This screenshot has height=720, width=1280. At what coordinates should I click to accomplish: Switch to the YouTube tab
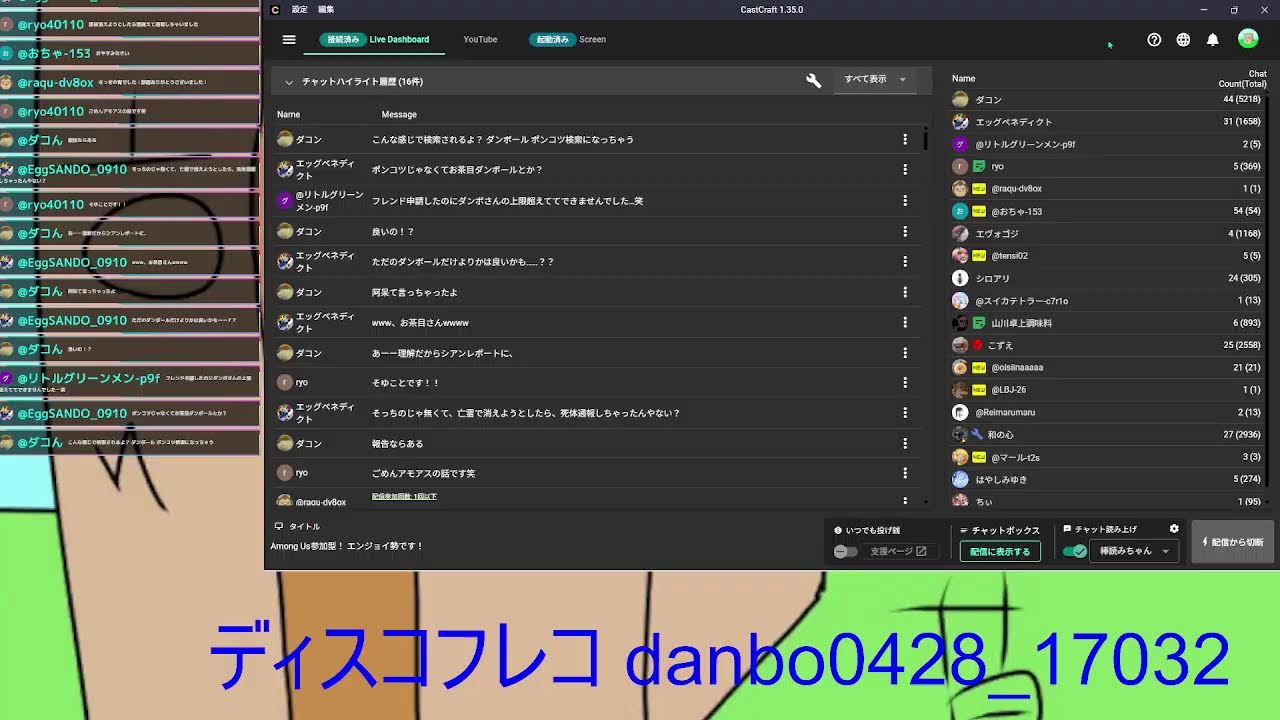click(480, 40)
